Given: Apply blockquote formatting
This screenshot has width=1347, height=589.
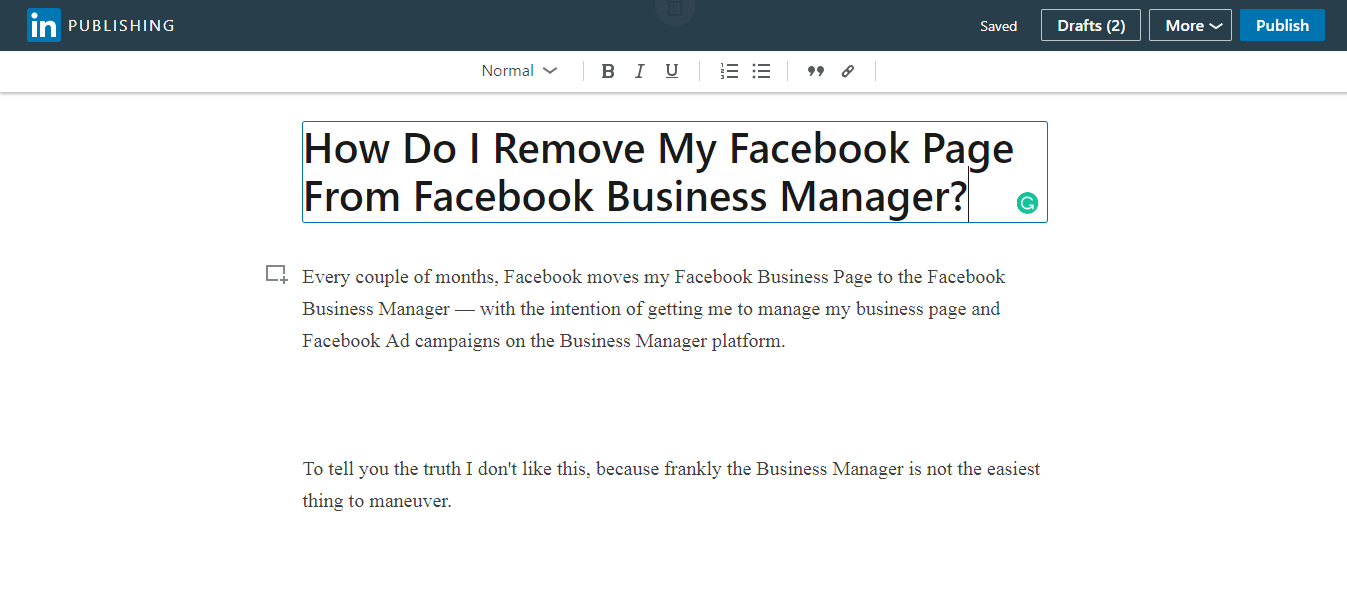Looking at the screenshot, I should [x=816, y=71].
